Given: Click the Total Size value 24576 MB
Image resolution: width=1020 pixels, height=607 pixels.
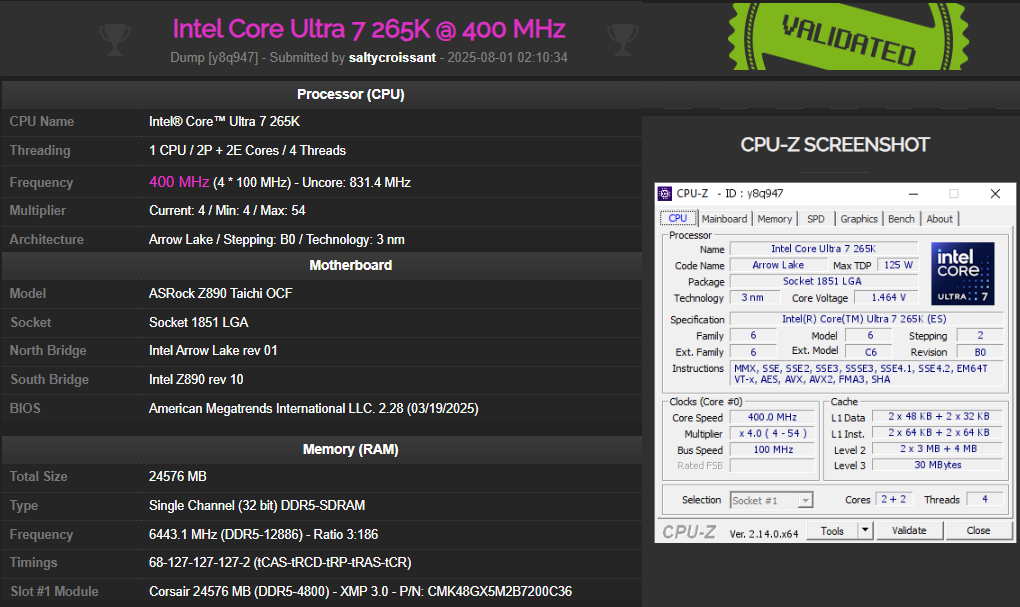Looking at the screenshot, I should click(178, 477).
